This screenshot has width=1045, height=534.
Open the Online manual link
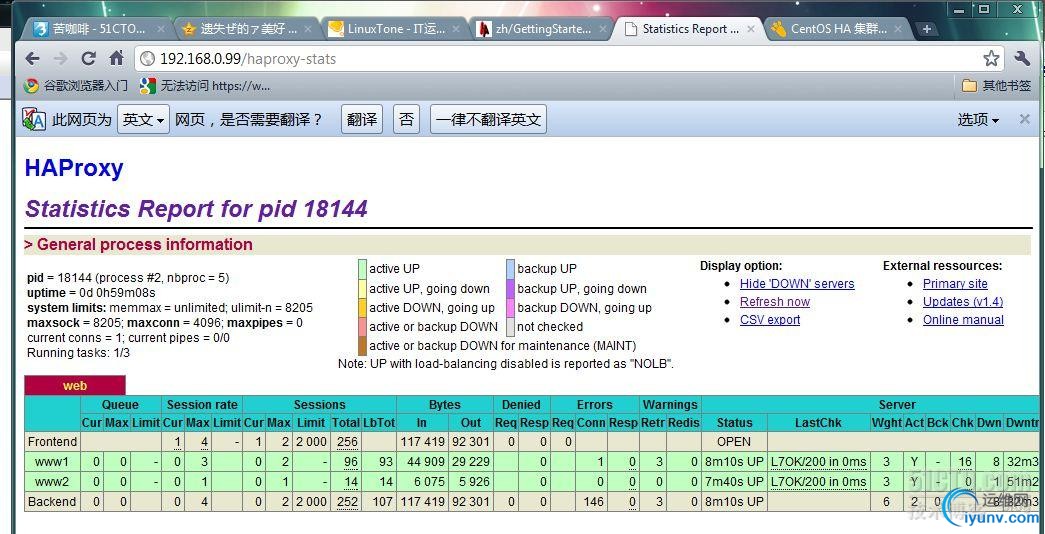963,320
